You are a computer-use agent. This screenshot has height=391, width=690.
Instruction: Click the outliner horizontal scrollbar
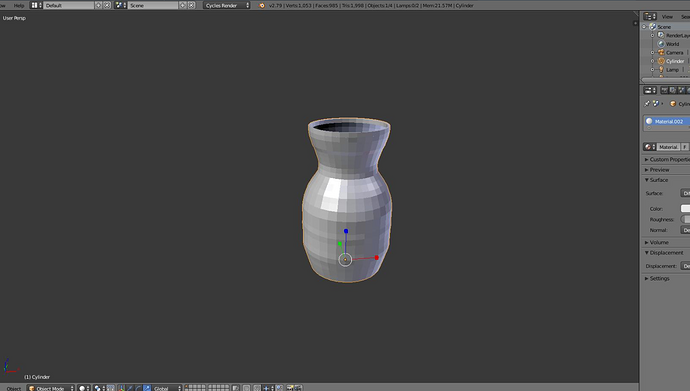pos(665,80)
